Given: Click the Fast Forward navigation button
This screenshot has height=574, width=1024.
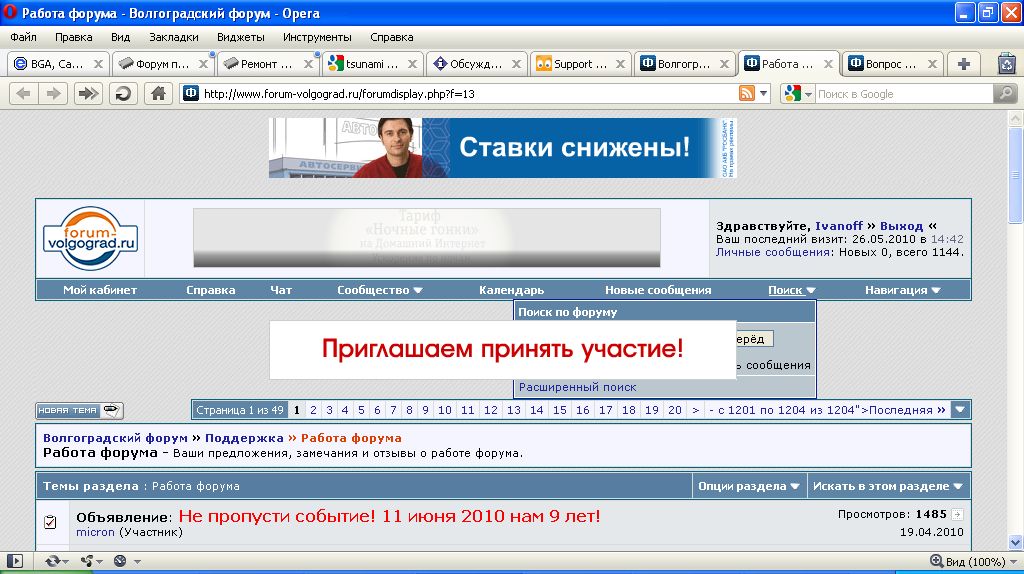Looking at the screenshot, I should pyautogui.click(x=89, y=93).
